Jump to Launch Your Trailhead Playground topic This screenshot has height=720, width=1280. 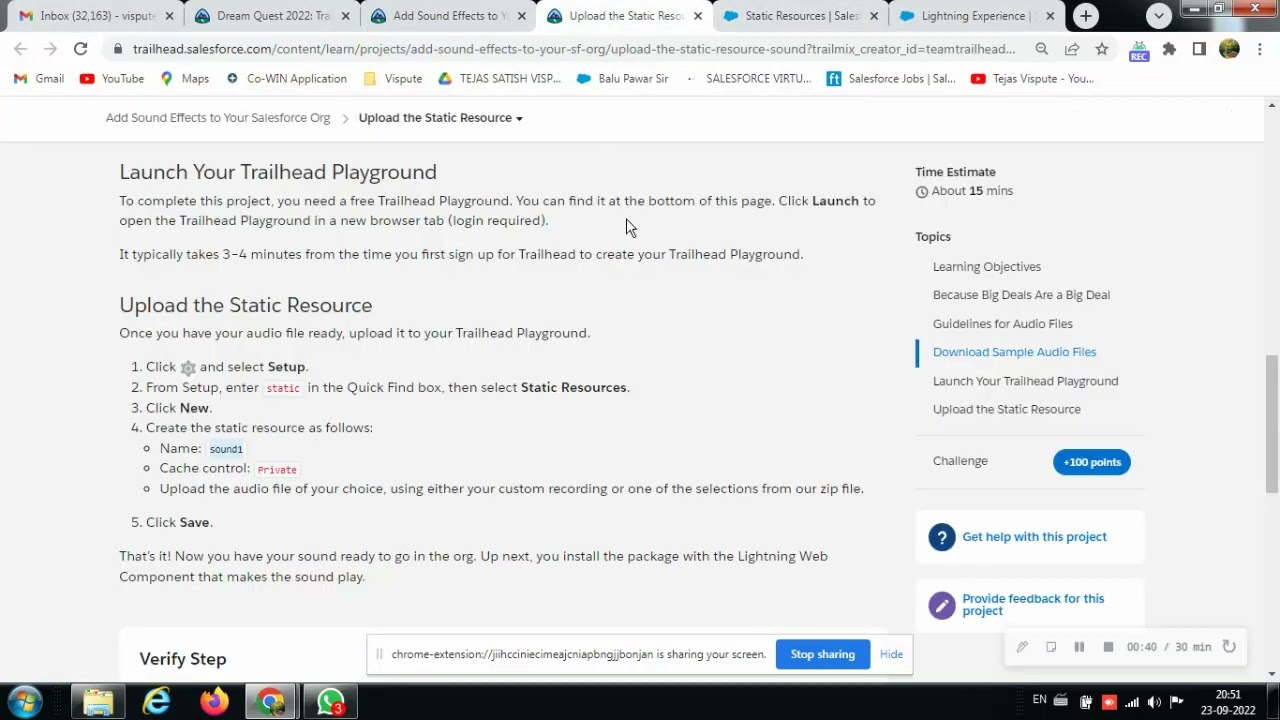(1025, 381)
